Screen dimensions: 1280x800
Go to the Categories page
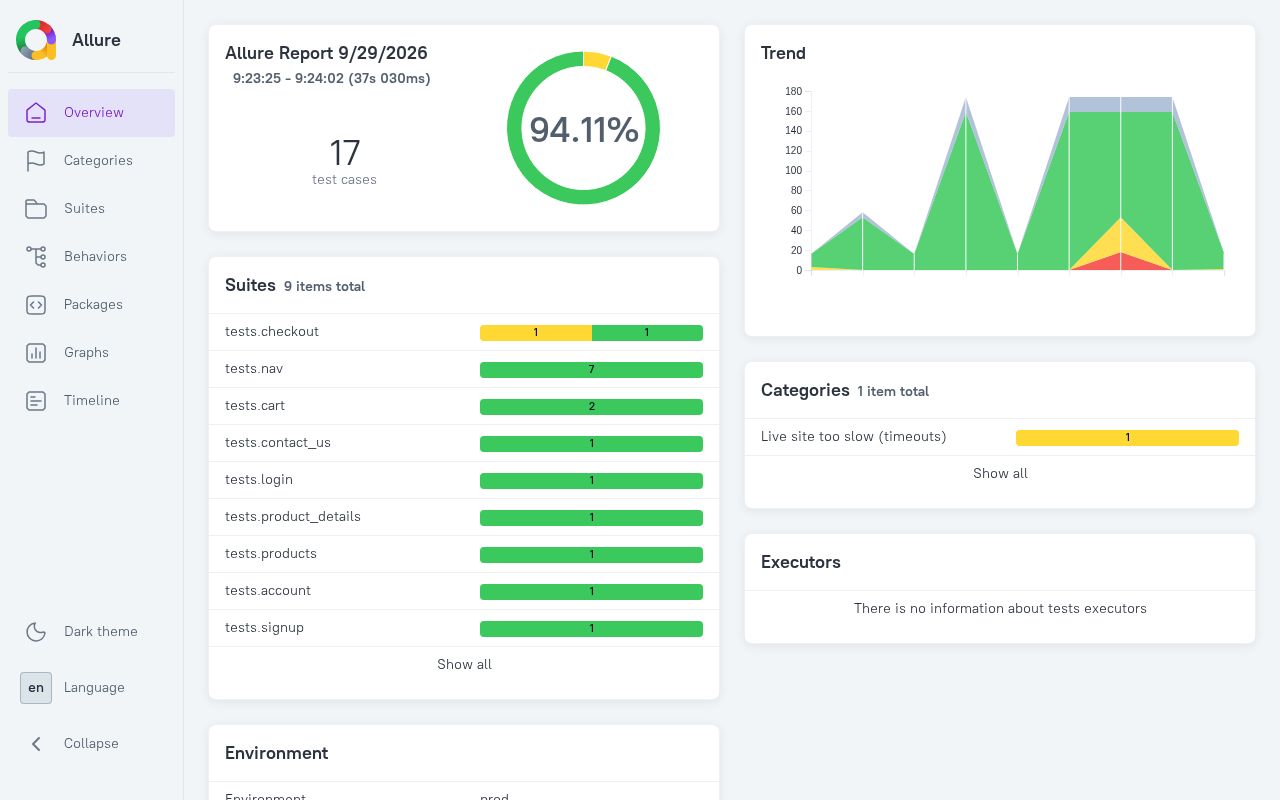click(x=91, y=161)
